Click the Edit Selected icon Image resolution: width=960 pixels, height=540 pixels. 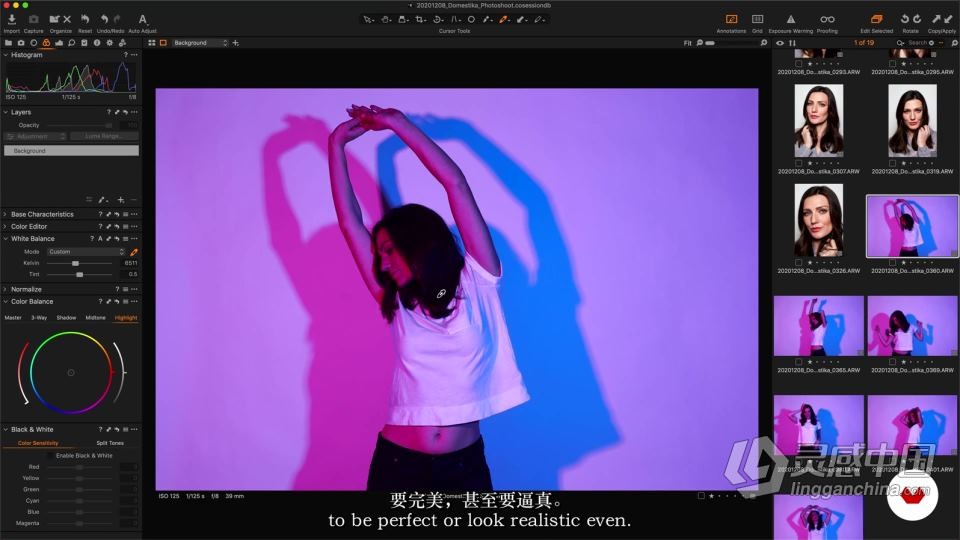tap(876, 20)
